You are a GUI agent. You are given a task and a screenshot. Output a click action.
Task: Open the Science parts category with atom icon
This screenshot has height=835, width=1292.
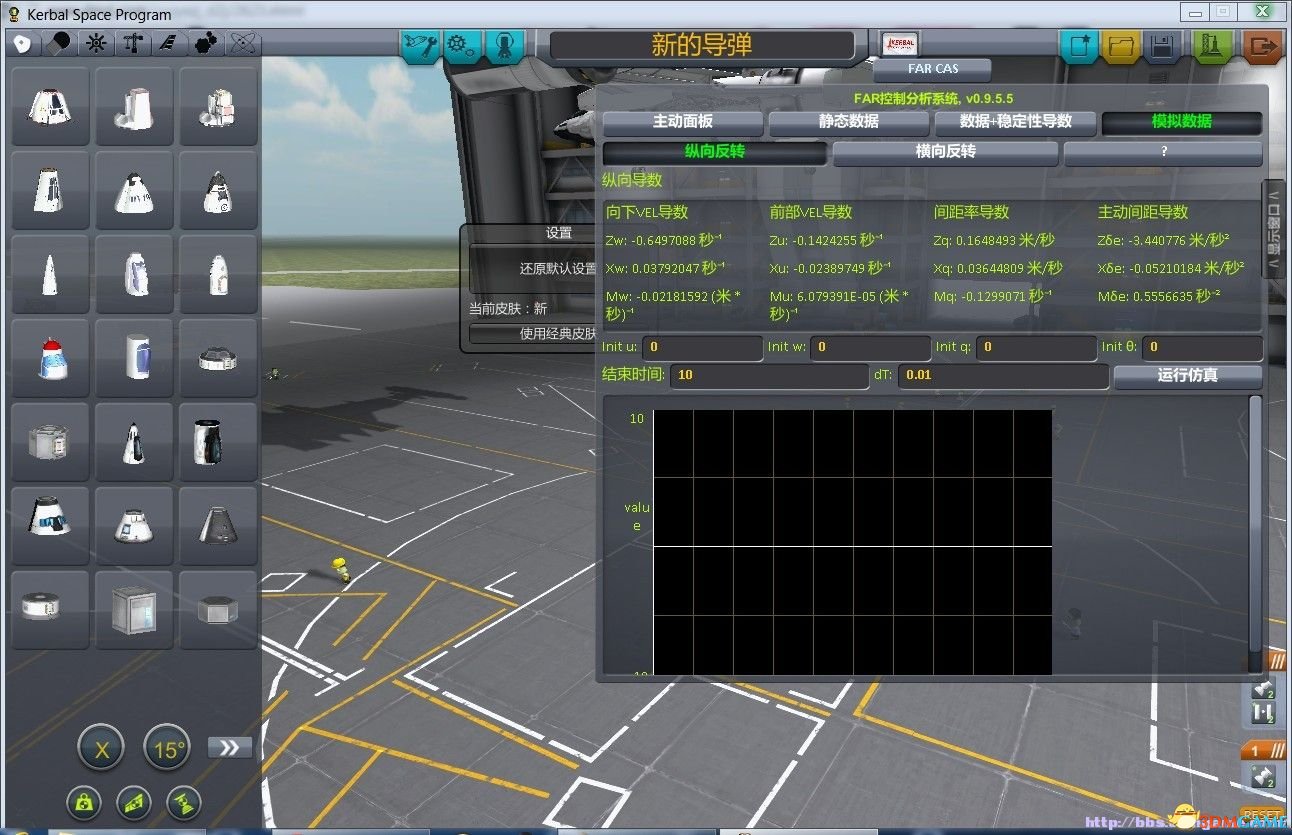coord(242,43)
